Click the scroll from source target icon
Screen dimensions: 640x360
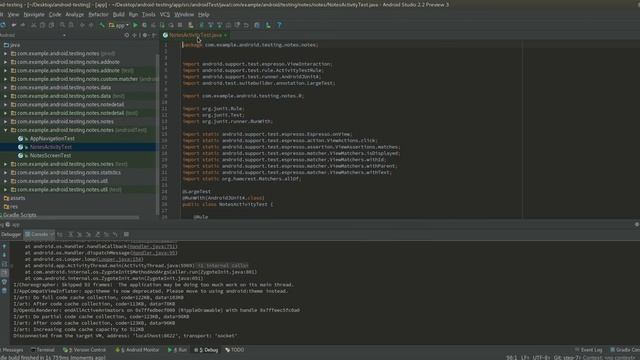(127, 36)
